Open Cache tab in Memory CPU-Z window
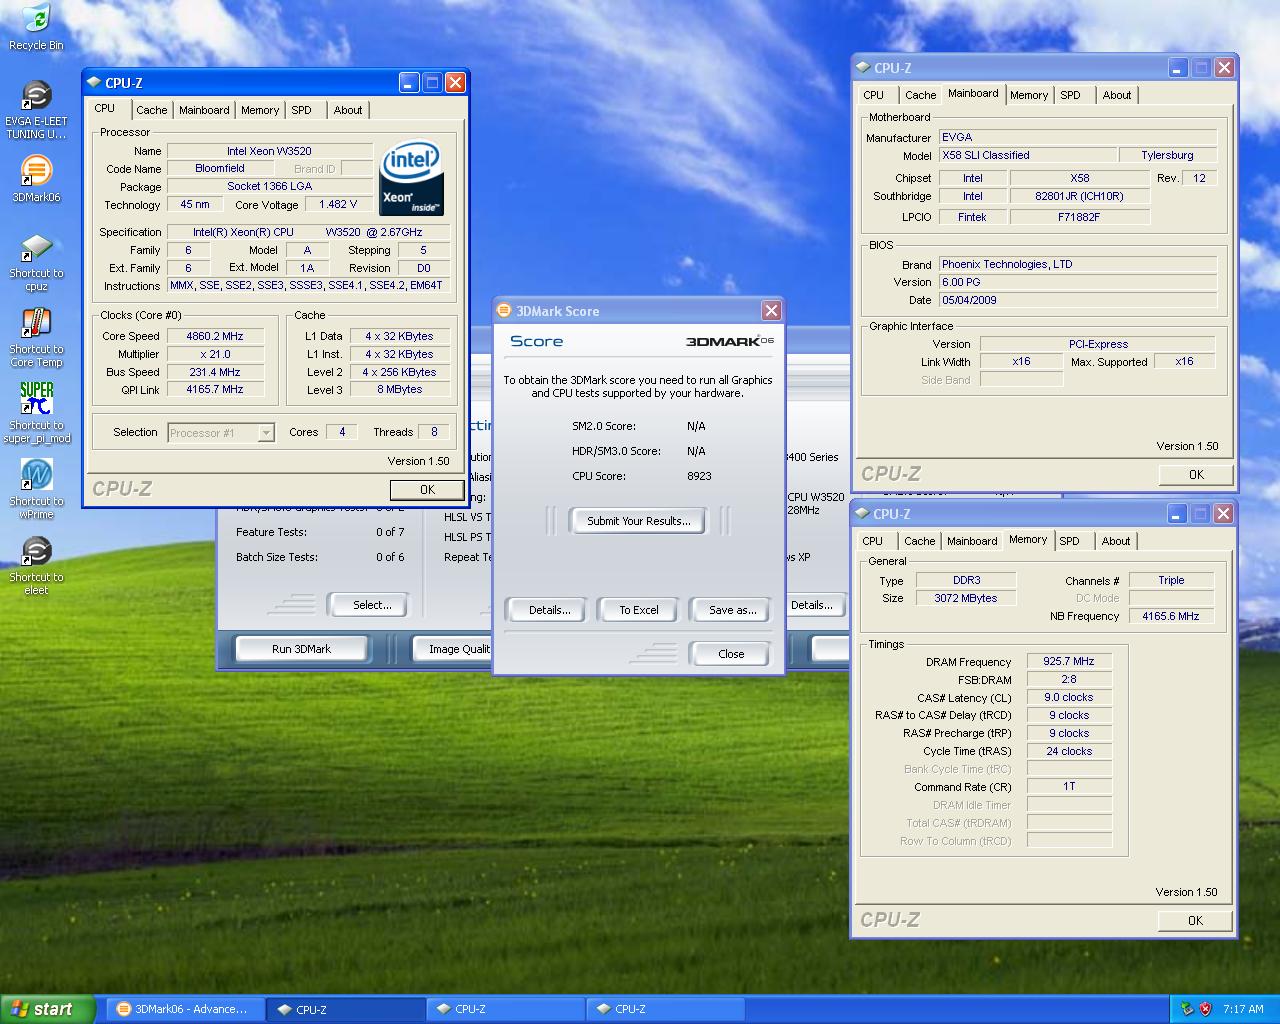 click(x=920, y=541)
